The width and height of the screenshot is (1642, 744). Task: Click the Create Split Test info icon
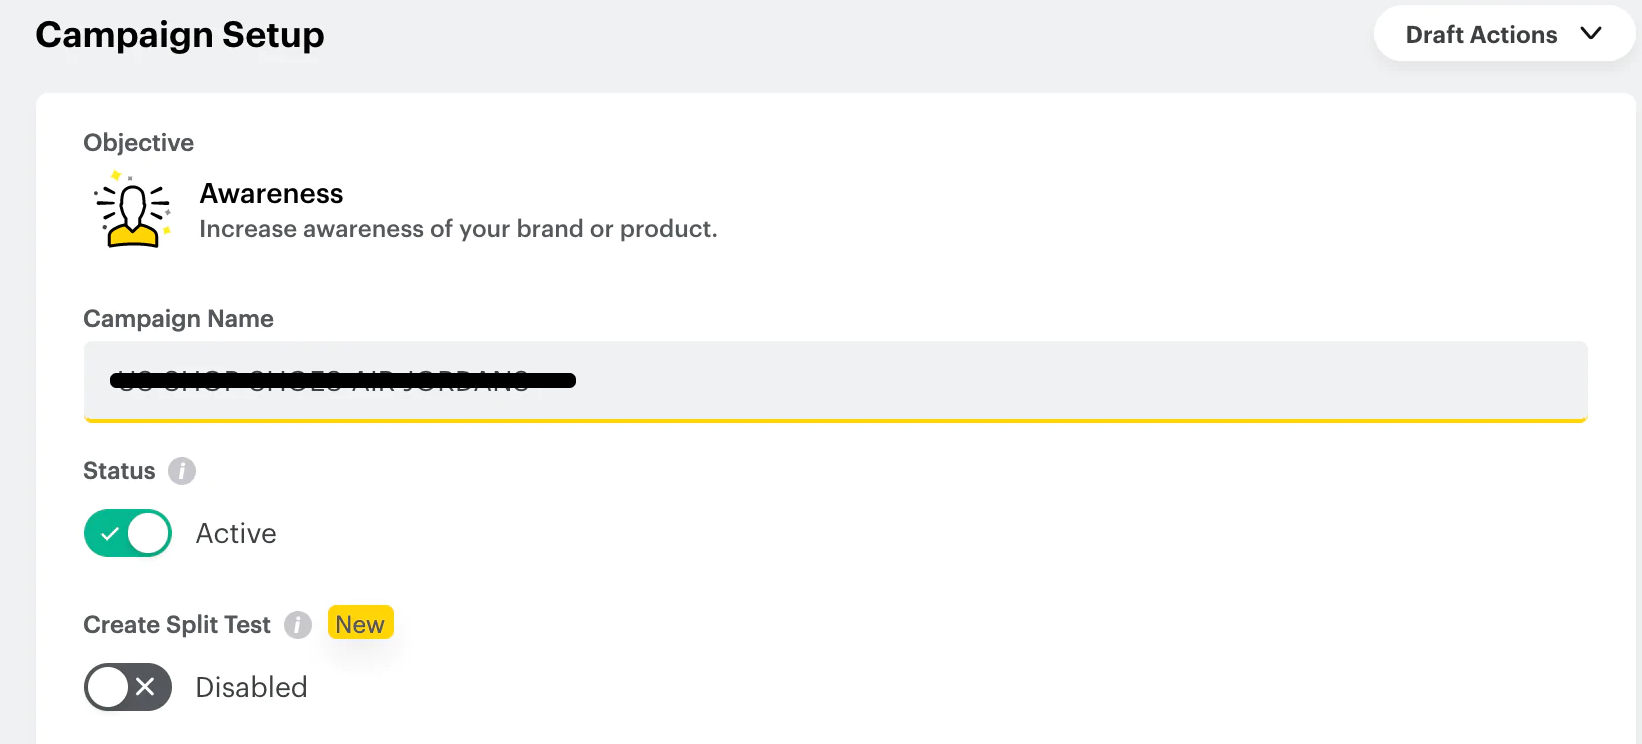tap(298, 625)
